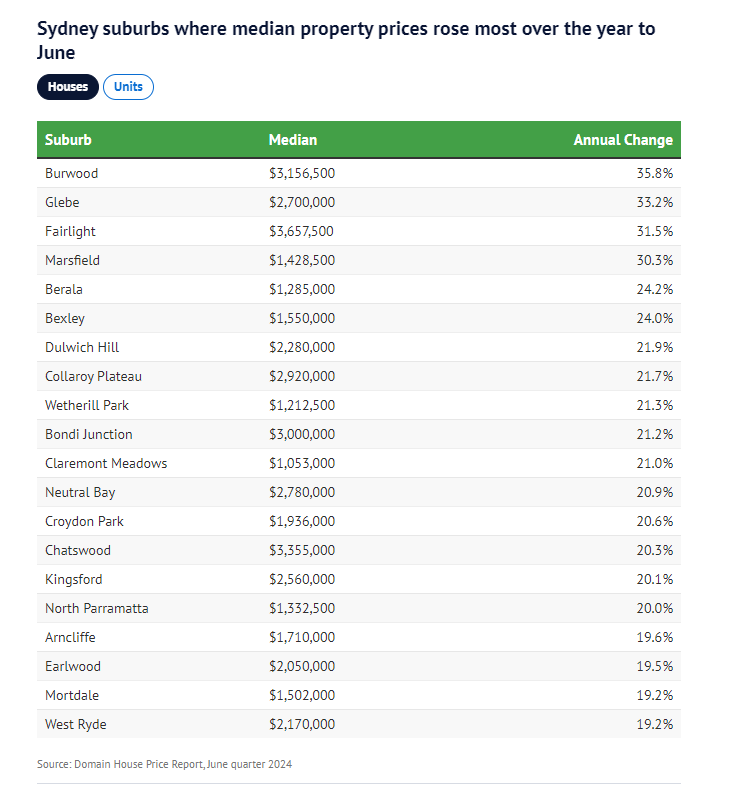Image resolution: width=751 pixels, height=797 pixels.
Task: Click the Collaroy Plateau suburb cell
Action: click(93, 376)
